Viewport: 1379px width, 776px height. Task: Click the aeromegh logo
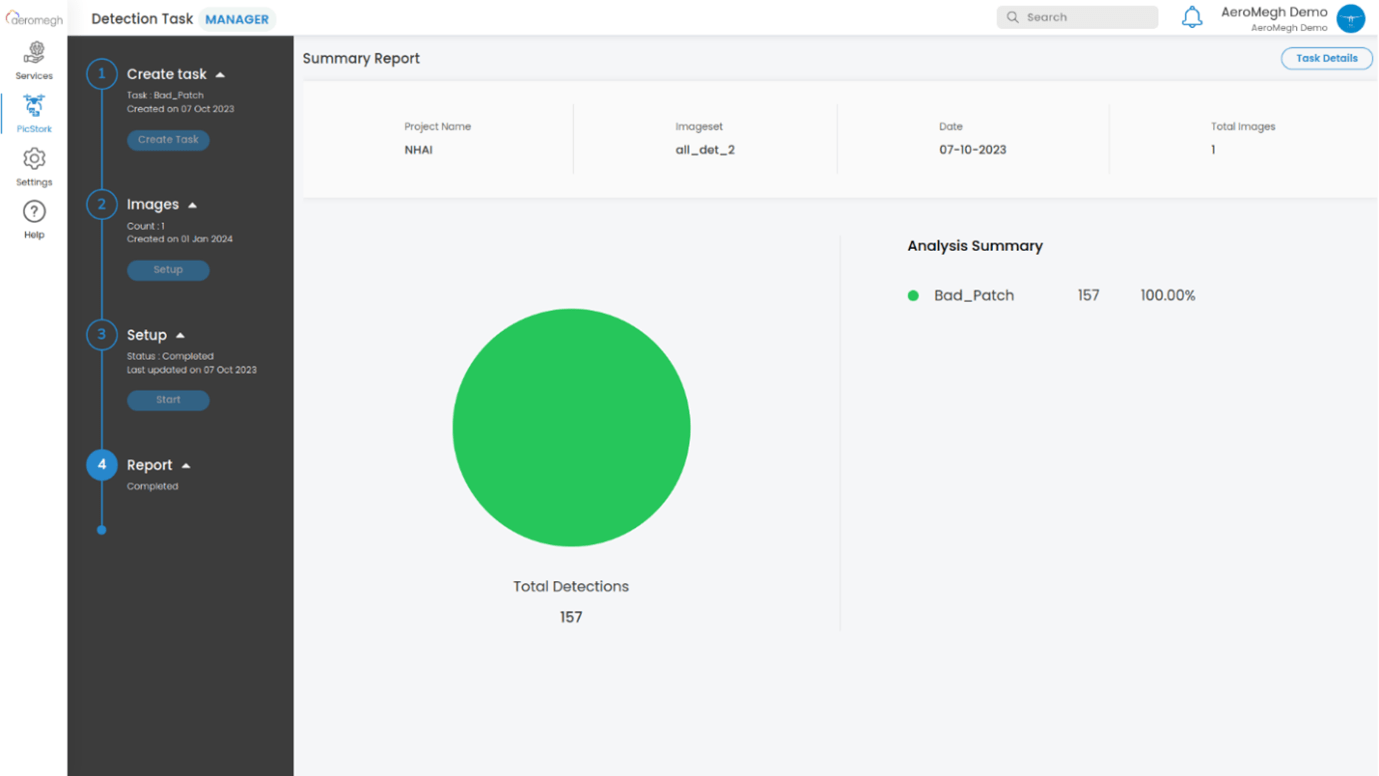click(34, 19)
